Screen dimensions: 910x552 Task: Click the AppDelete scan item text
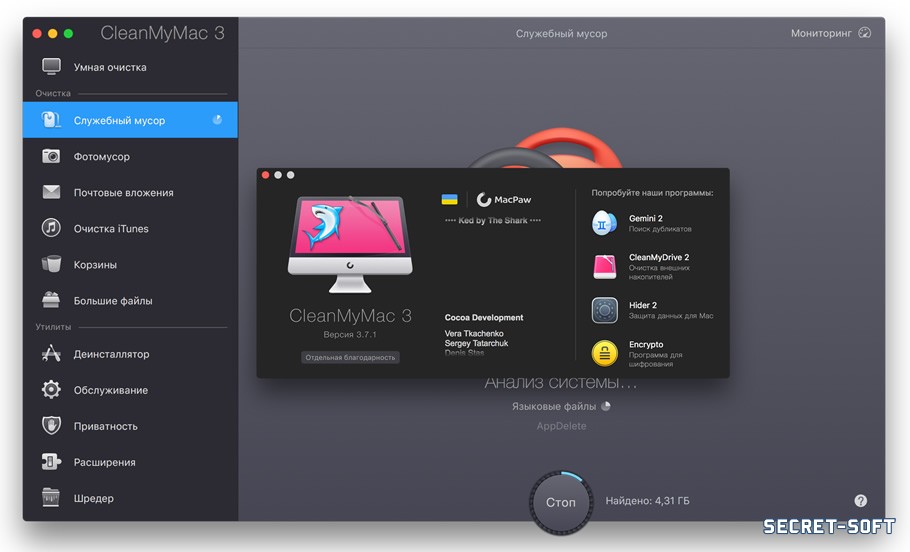(x=561, y=425)
